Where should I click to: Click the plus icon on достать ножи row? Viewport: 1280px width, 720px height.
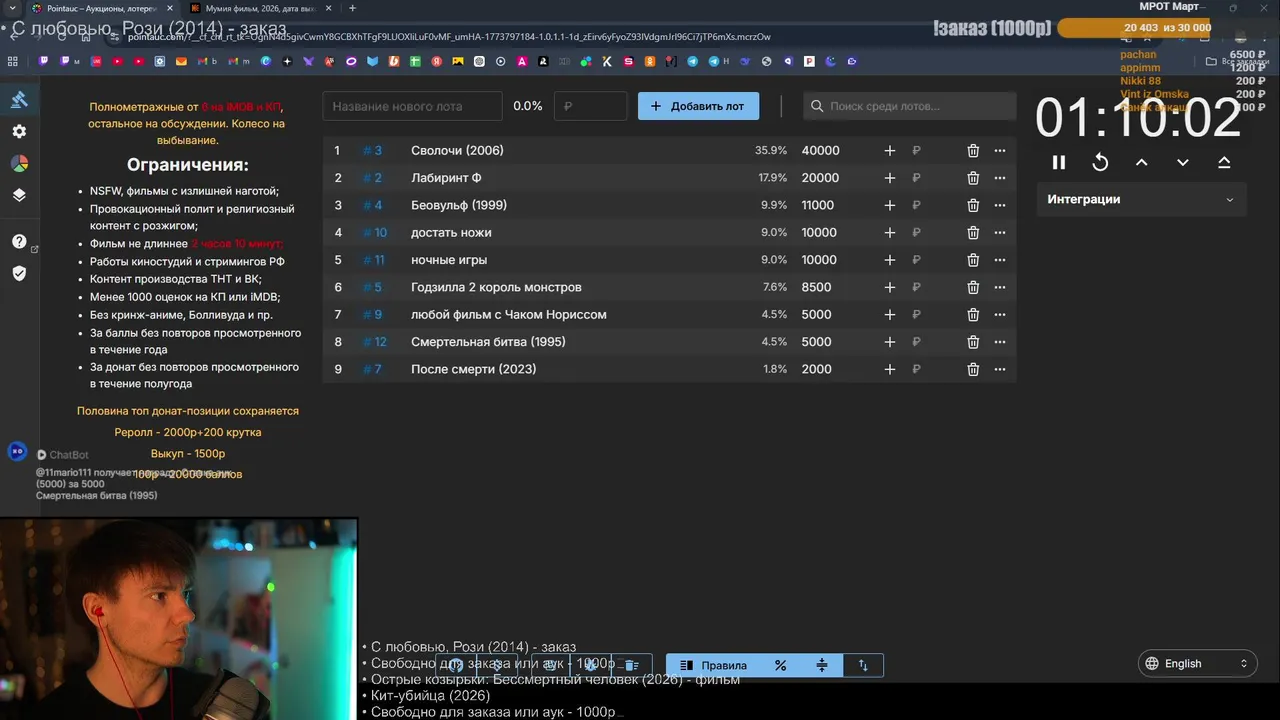(x=890, y=232)
